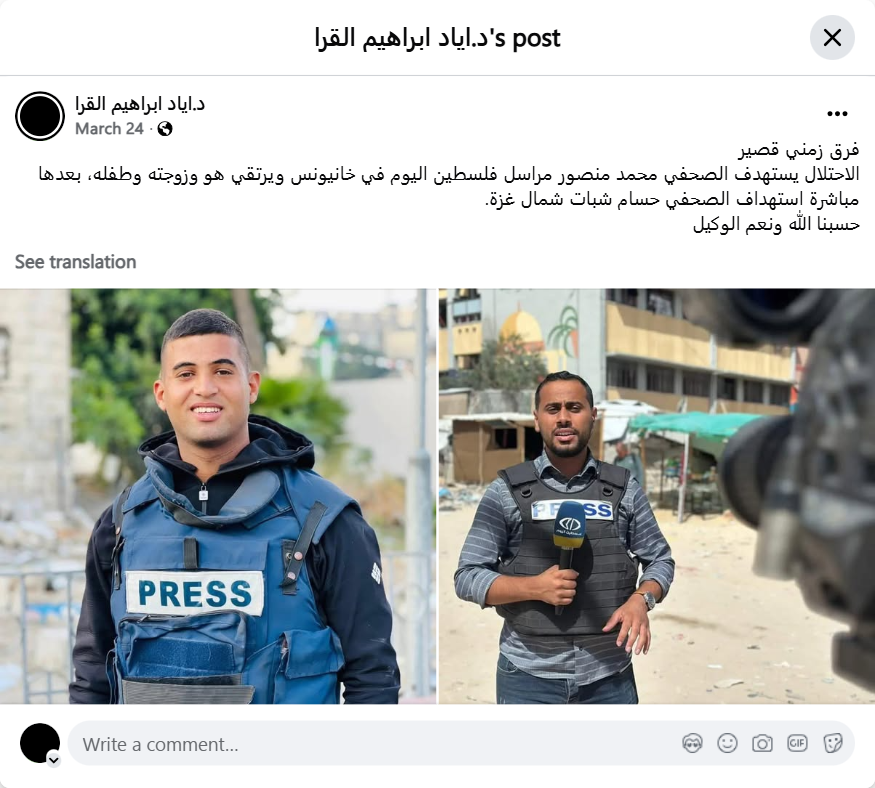Click the public globe audience icon
Viewport: 875px width, 788px height.
tap(165, 129)
